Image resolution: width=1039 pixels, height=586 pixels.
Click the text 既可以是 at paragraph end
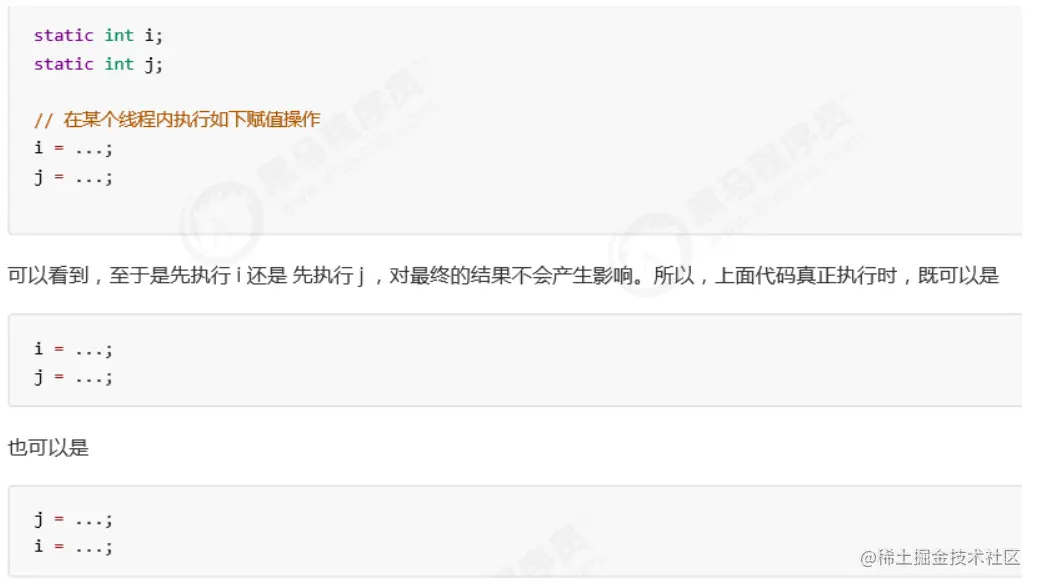pos(958,275)
